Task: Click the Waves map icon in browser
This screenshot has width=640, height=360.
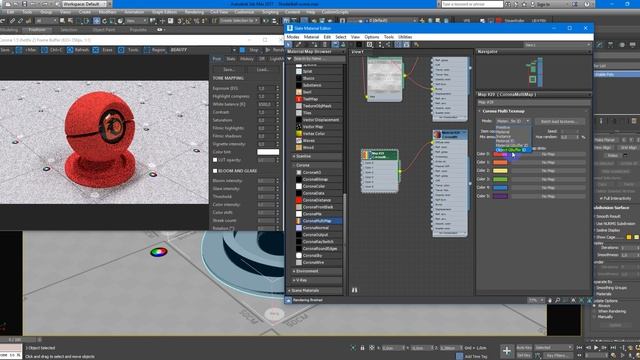Action: click(x=299, y=140)
